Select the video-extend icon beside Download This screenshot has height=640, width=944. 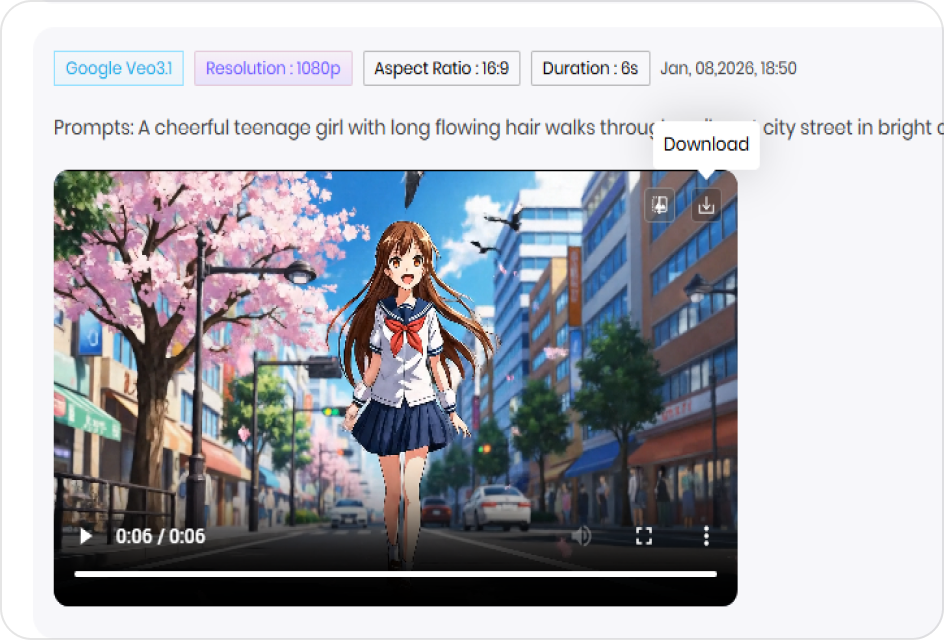pyautogui.click(x=659, y=204)
